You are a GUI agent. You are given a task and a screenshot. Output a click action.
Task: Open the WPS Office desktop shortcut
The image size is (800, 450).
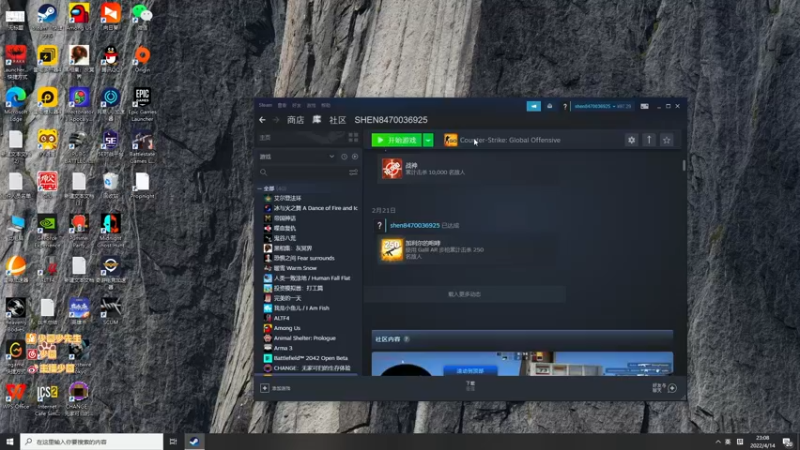point(16,395)
